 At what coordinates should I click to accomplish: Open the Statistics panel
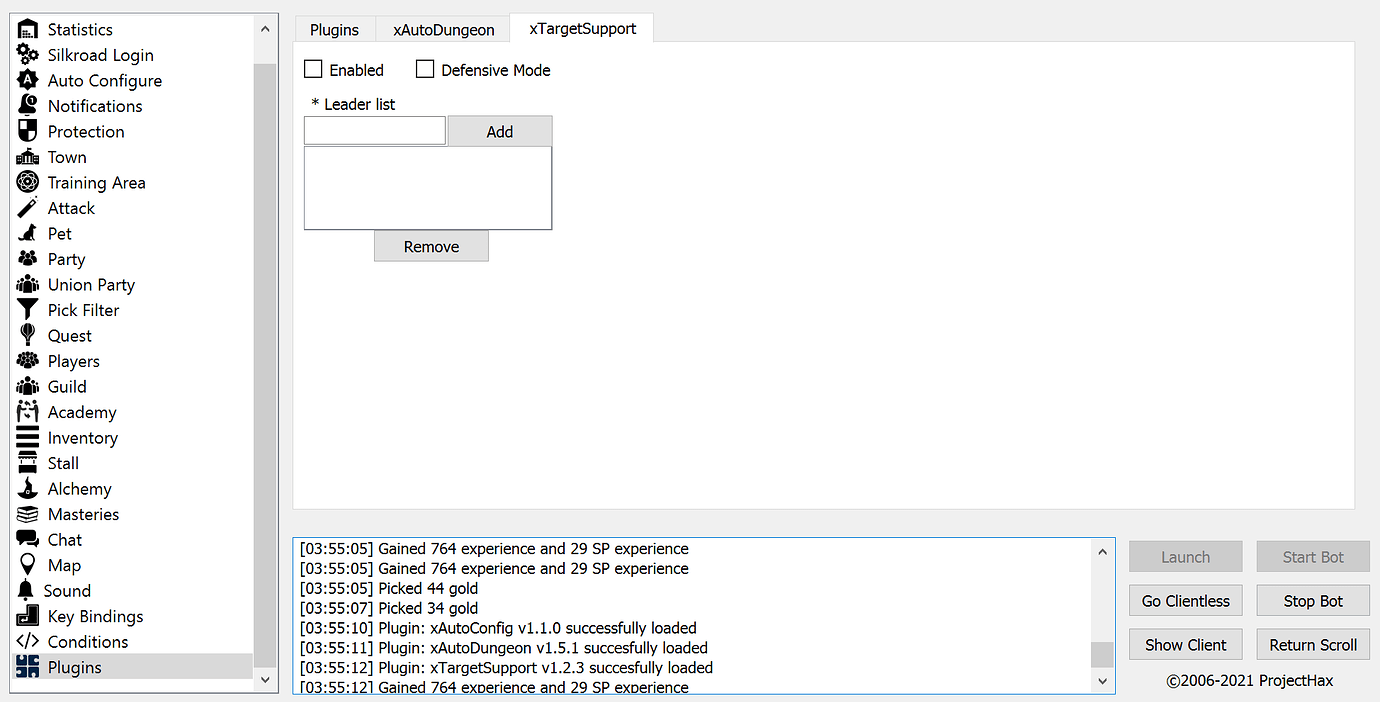click(78, 29)
